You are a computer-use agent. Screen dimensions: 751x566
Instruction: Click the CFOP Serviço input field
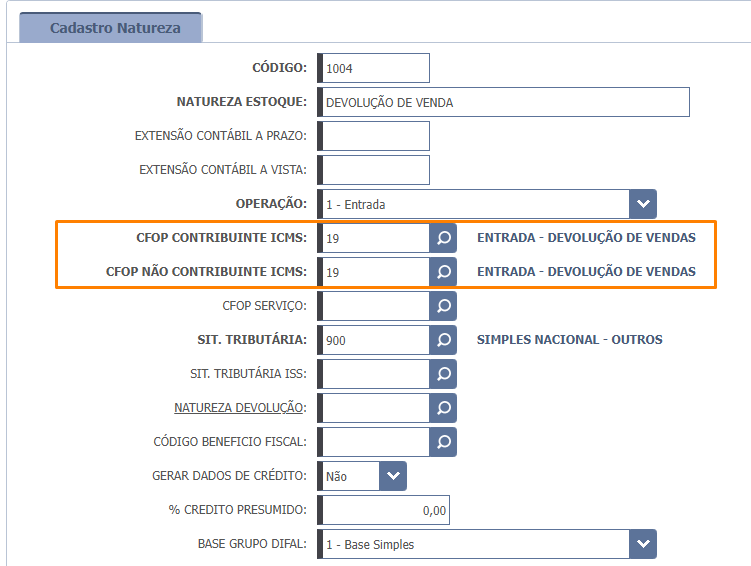374,306
